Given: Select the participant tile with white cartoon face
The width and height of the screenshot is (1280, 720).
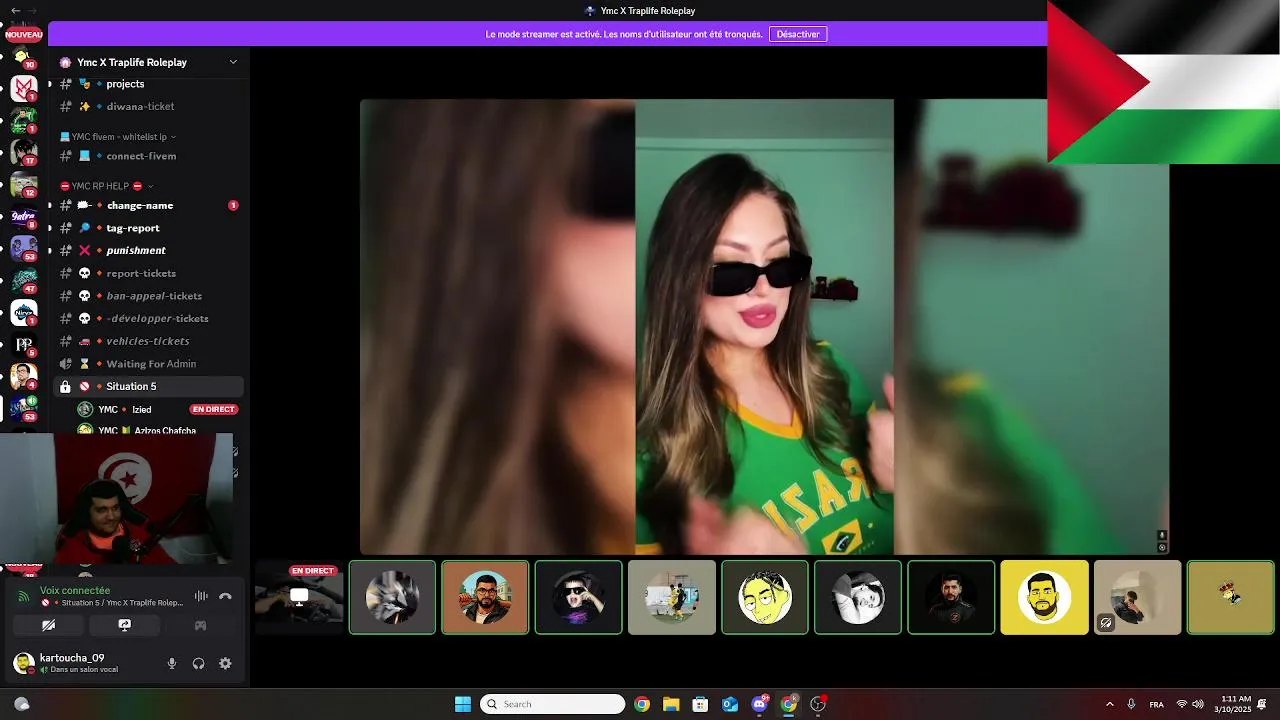Looking at the screenshot, I should point(765,597).
